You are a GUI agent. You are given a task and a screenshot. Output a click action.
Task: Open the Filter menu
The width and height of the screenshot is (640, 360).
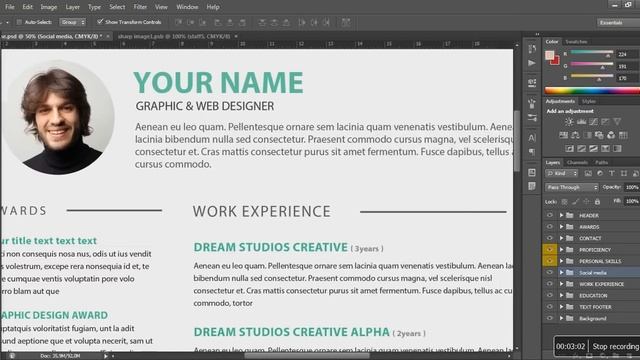pos(140,7)
